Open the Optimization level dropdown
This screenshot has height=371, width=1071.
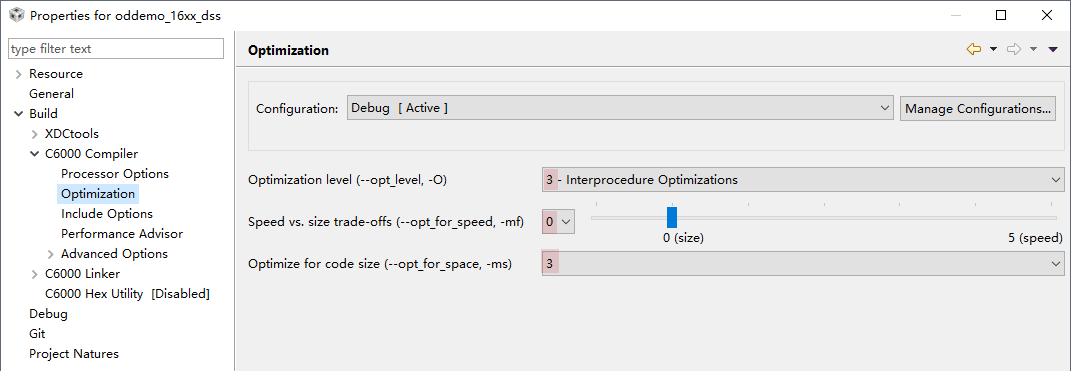[x=803, y=180]
